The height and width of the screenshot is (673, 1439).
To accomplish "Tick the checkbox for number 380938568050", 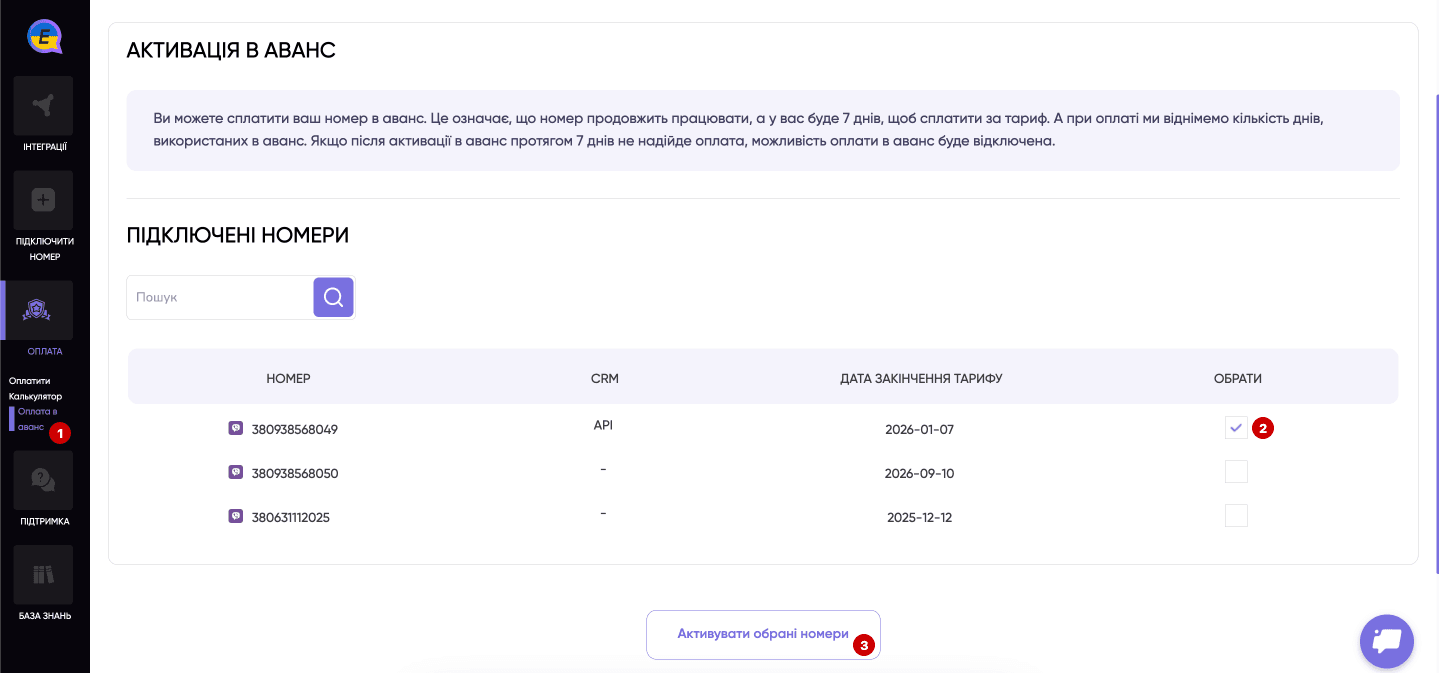I will click(x=1236, y=472).
